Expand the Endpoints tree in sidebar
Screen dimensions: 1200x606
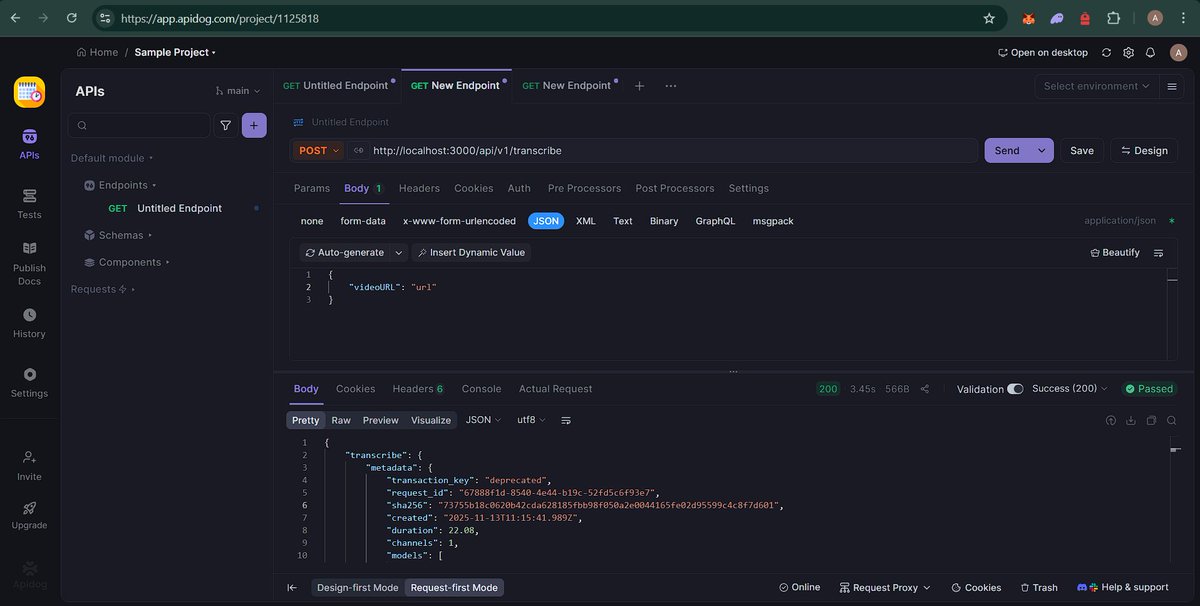tap(121, 184)
